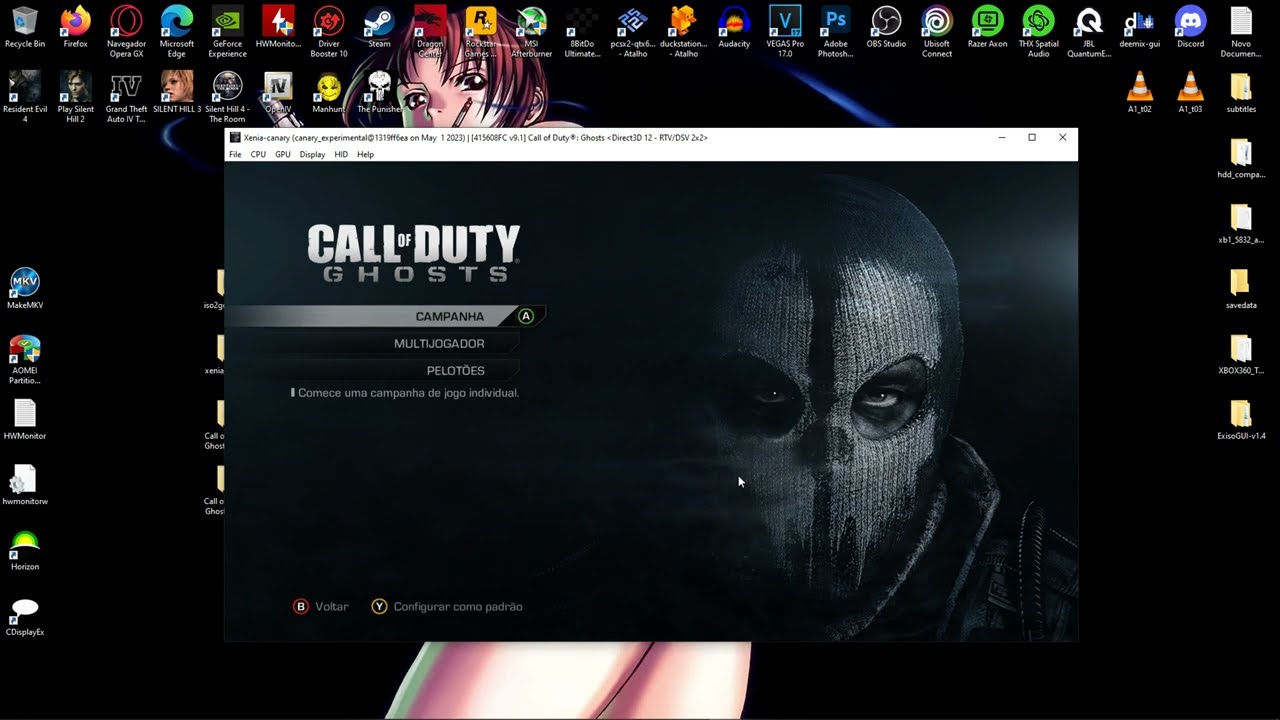Image resolution: width=1280 pixels, height=720 pixels.
Task: Open the Manhunt game shortcut
Action: click(329, 92)
